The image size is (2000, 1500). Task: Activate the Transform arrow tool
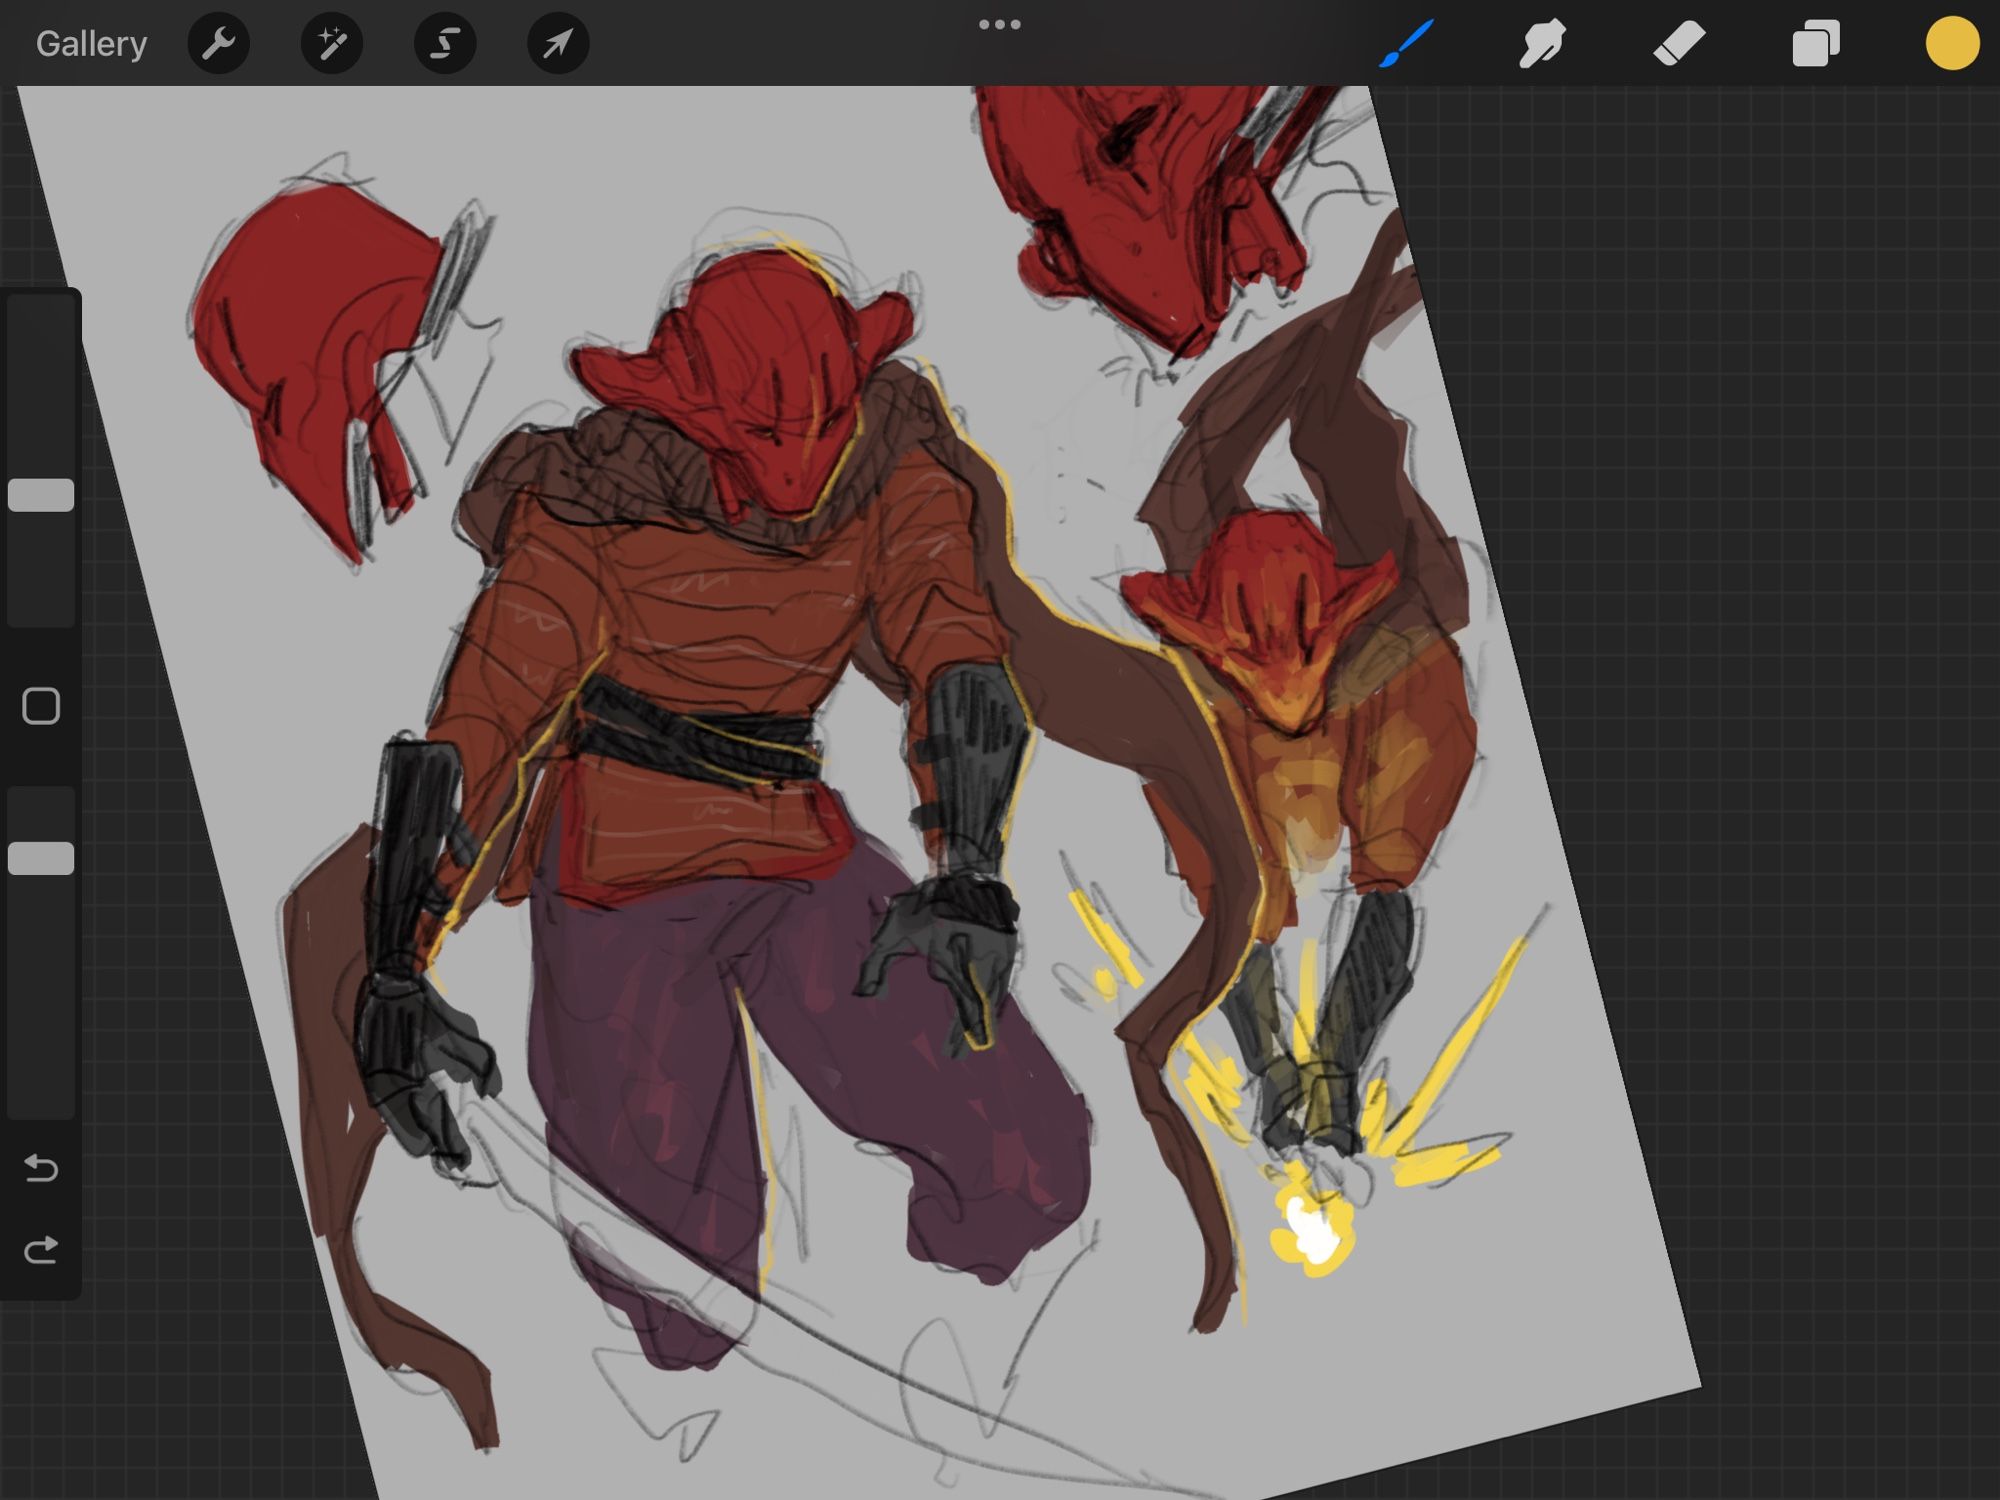pos(558,44)
